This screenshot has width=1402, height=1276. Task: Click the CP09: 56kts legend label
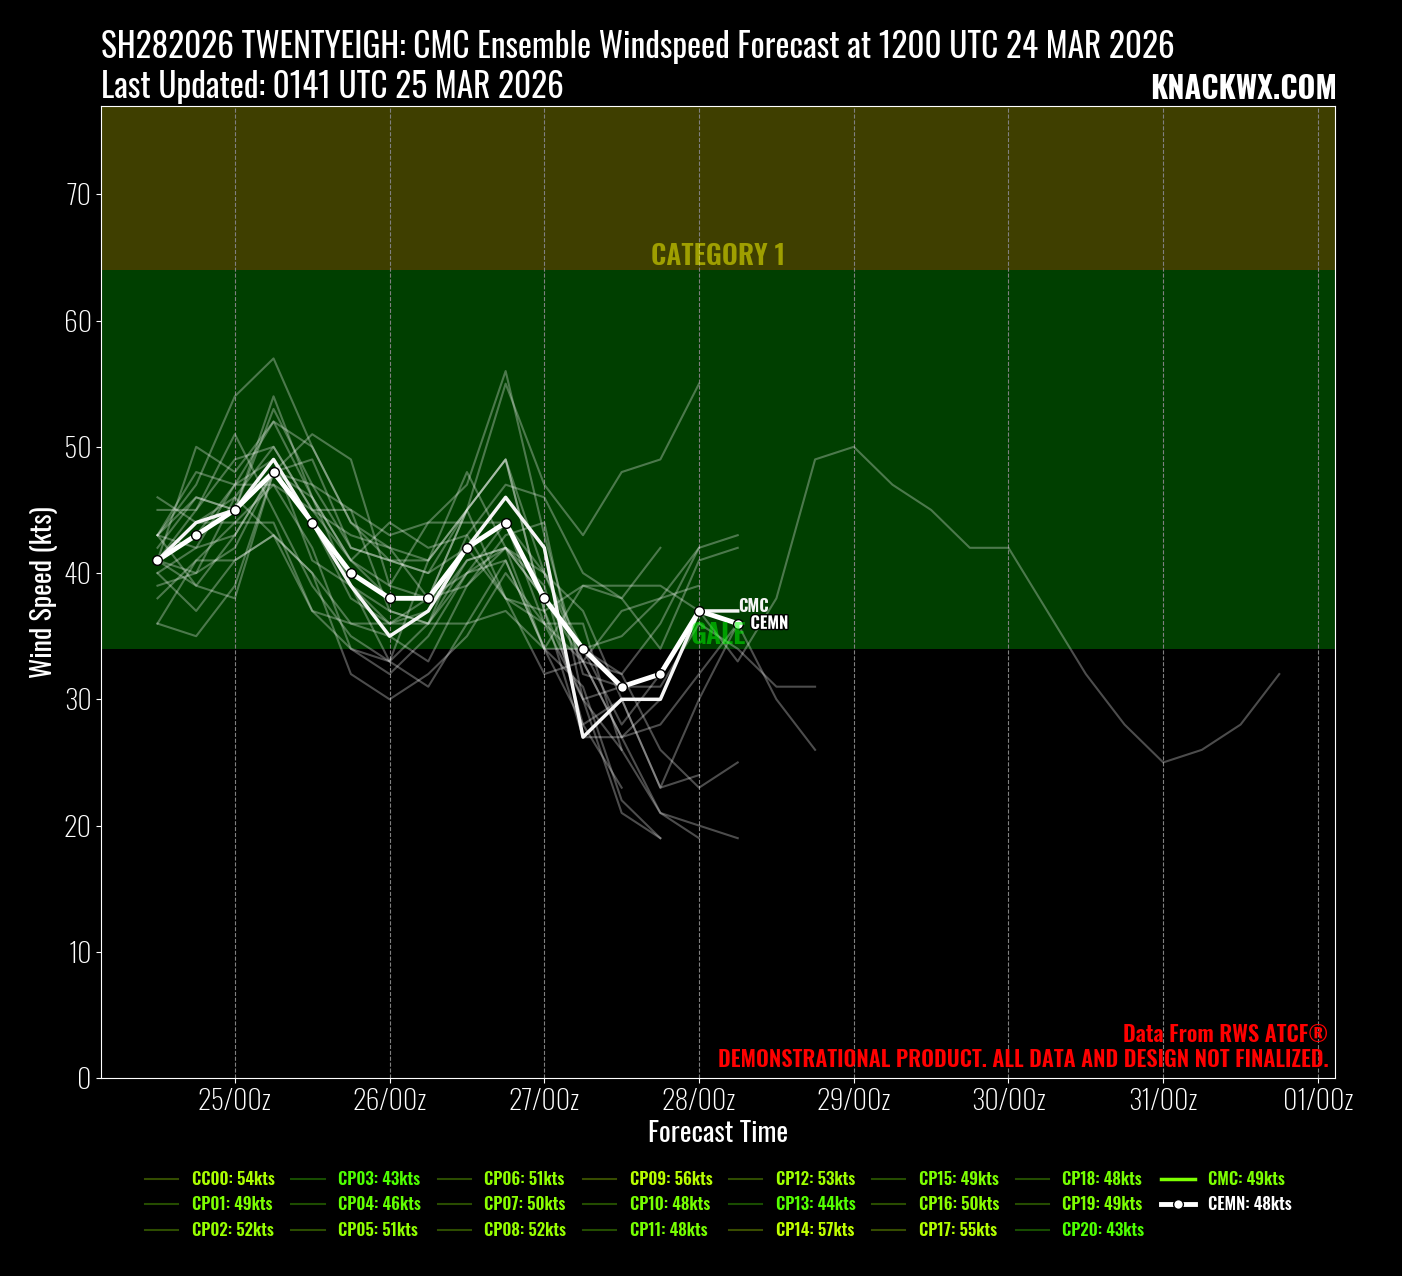tap(671, 1178)
